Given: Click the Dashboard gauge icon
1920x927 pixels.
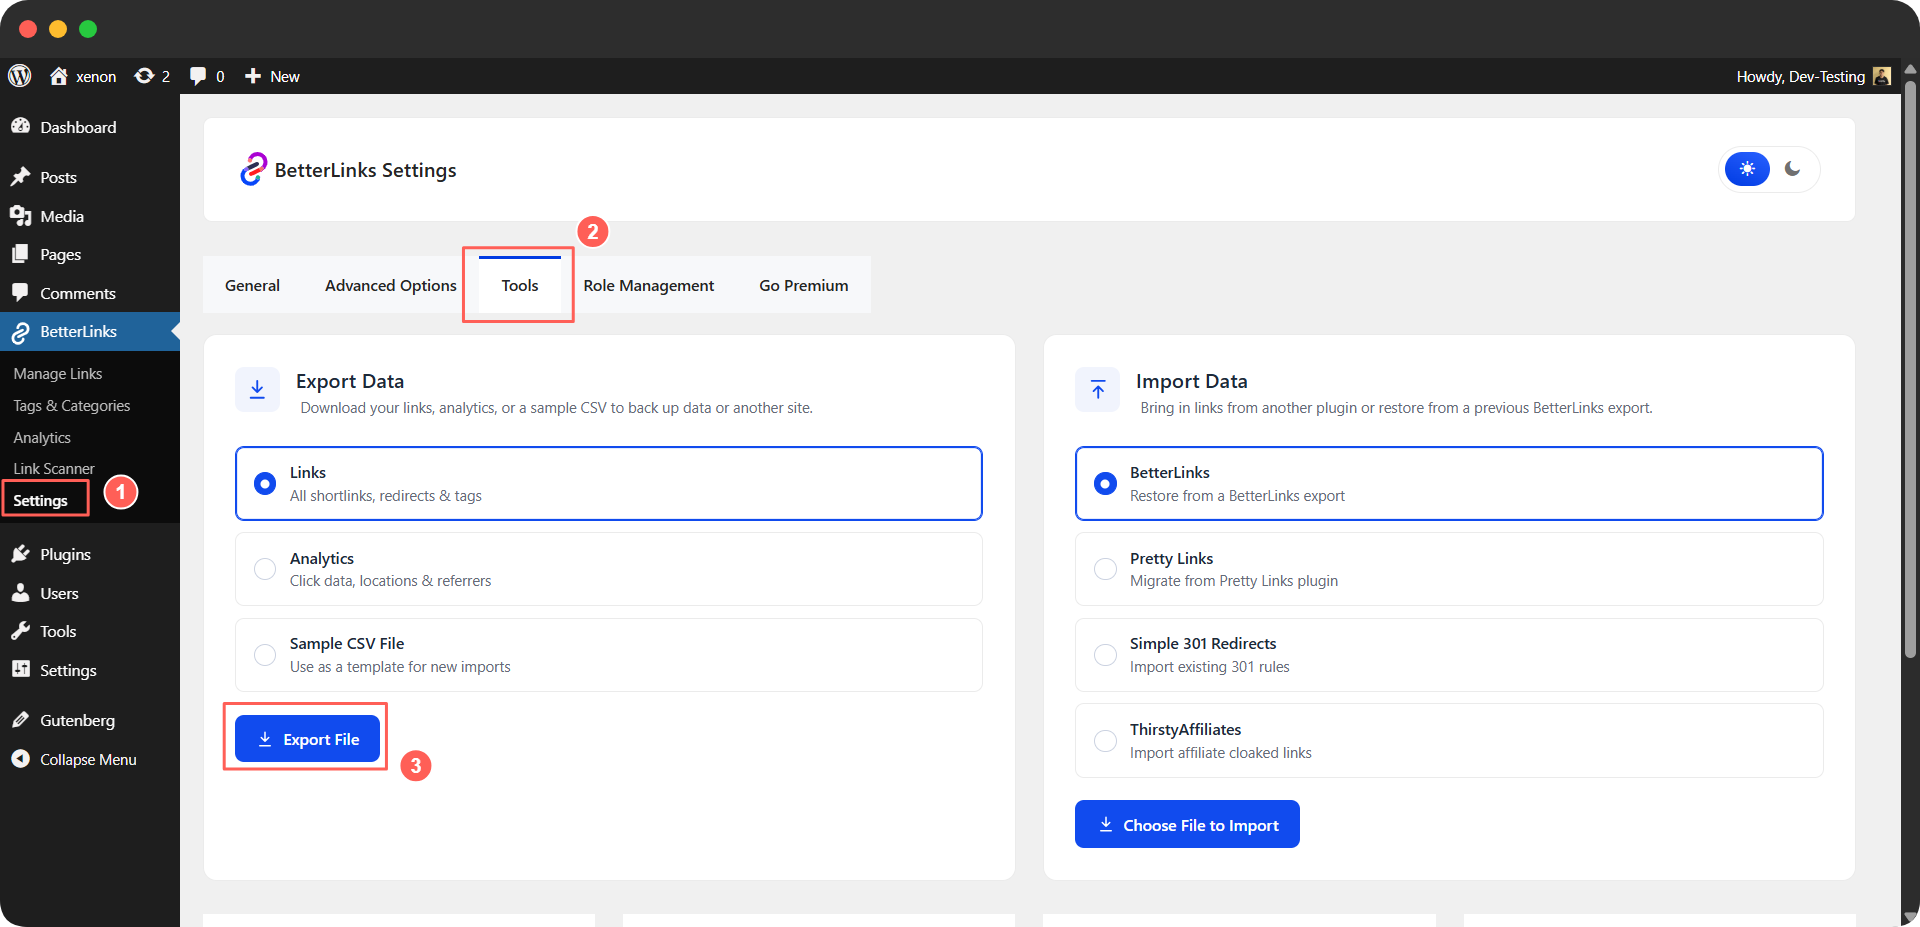Looking at the screenshot, I should point(20,127).
